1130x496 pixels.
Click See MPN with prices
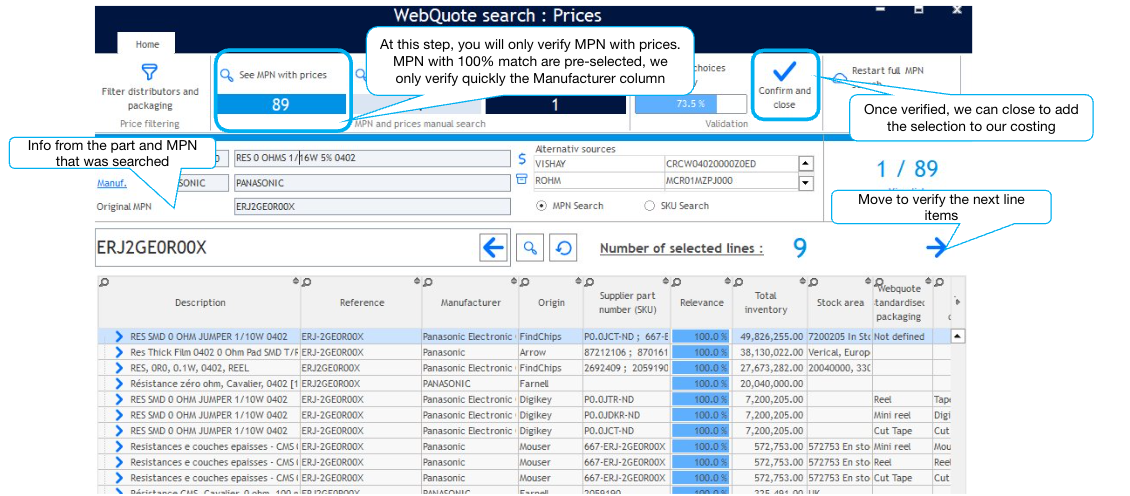tap(281, 75)
